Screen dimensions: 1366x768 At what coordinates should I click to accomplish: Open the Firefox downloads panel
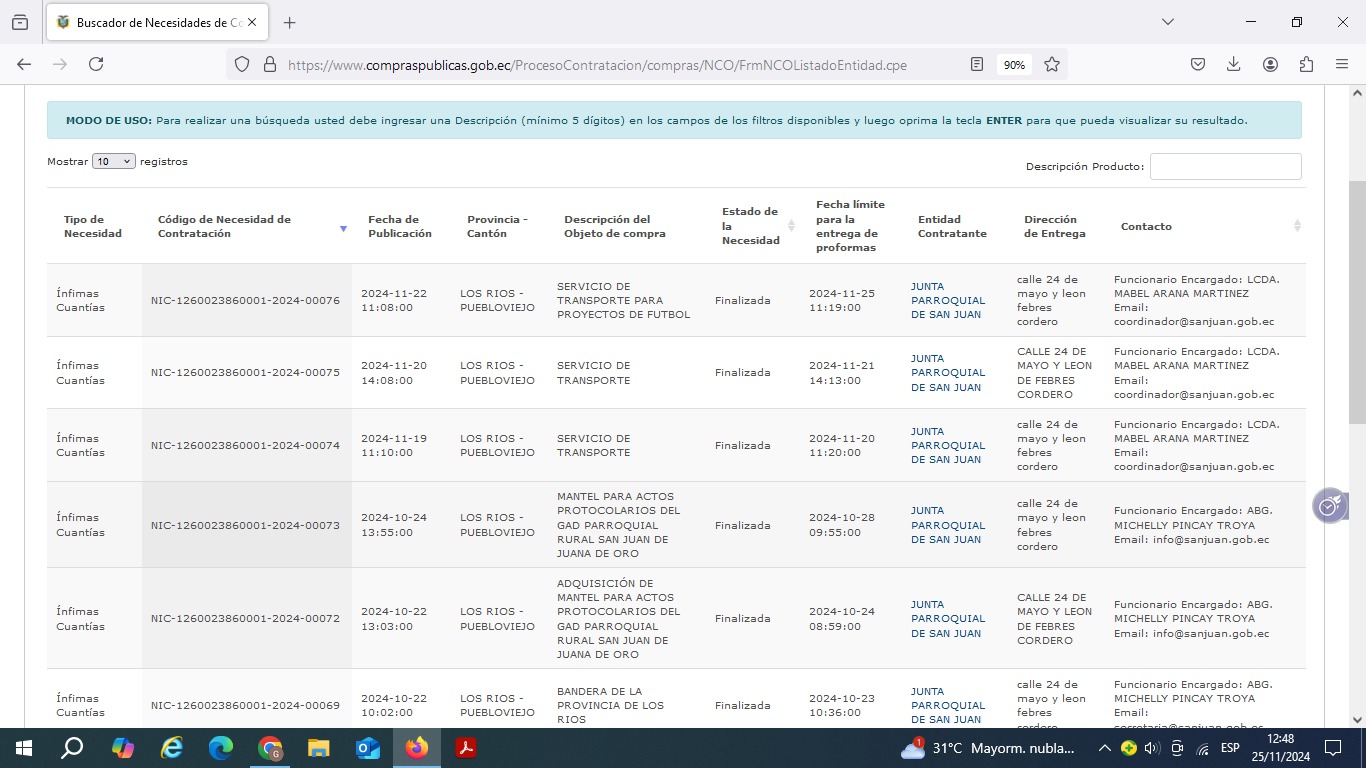pos(1234,64)
